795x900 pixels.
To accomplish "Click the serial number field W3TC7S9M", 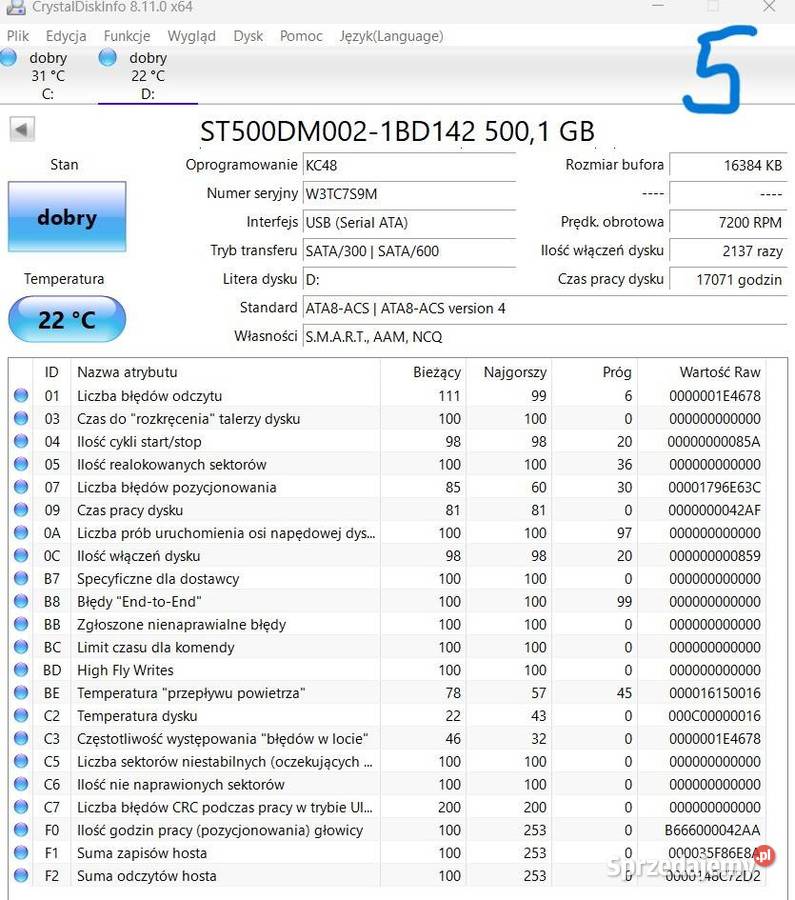I will point(409,194).
